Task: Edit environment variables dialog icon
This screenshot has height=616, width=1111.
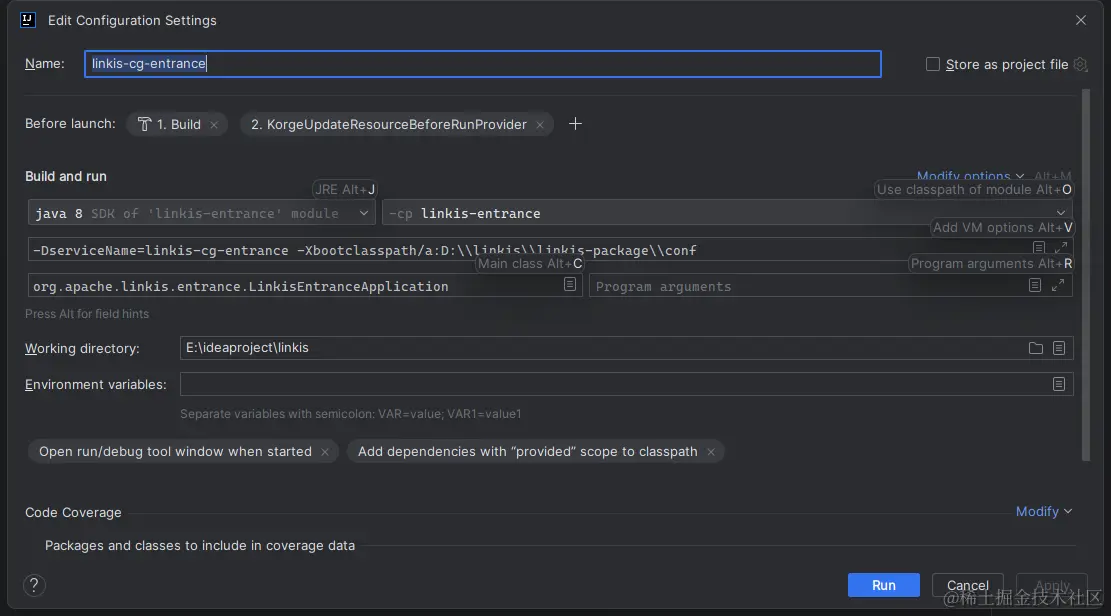Action: pos(1059,384)
